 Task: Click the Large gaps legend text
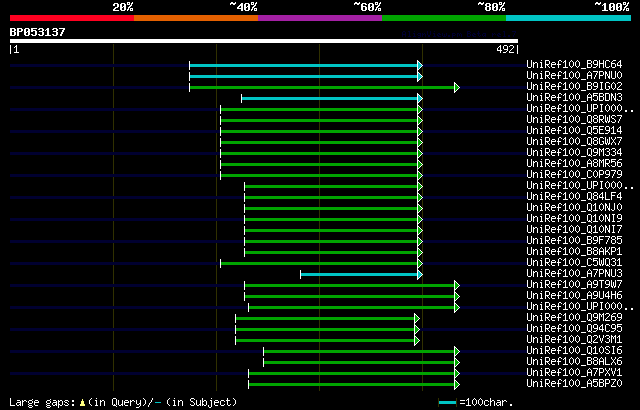123,403
